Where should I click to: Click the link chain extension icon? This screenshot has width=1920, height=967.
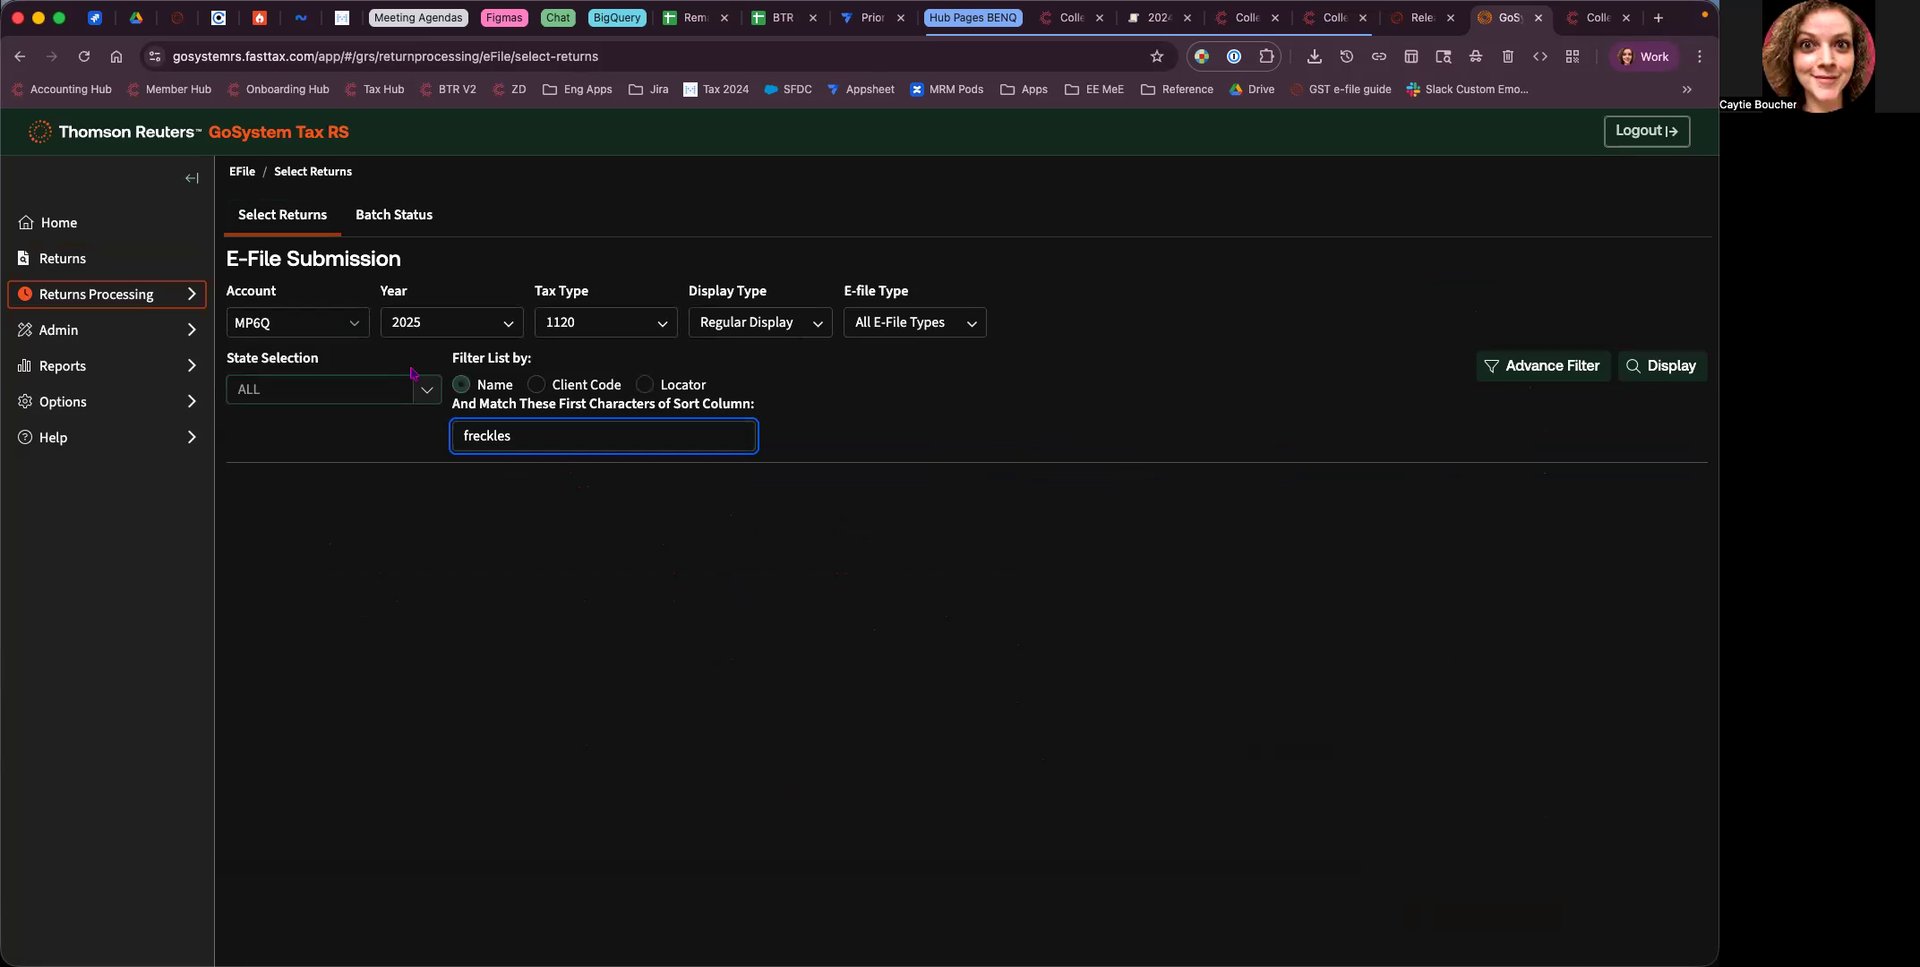pyautogui.click(x=1379, y=57)
